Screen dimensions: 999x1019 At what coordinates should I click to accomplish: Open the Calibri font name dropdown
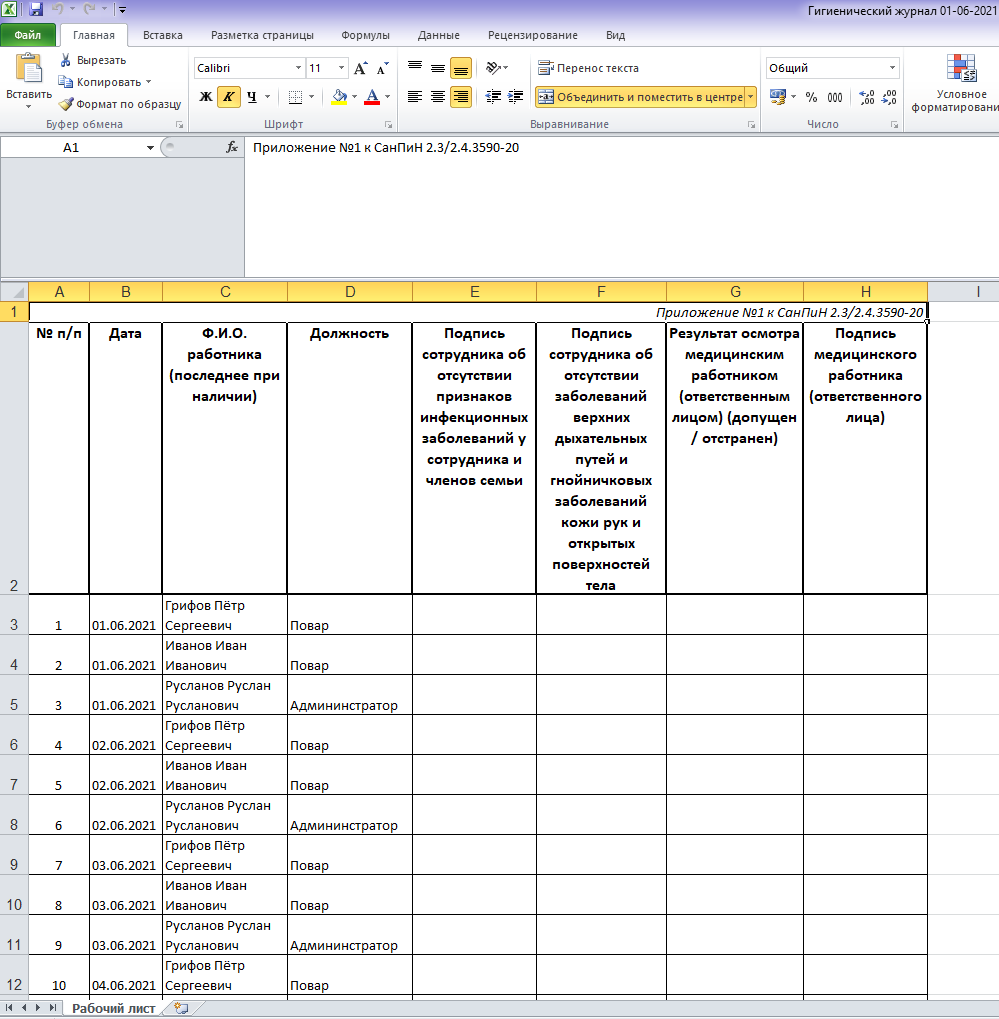tap(298, 68)
